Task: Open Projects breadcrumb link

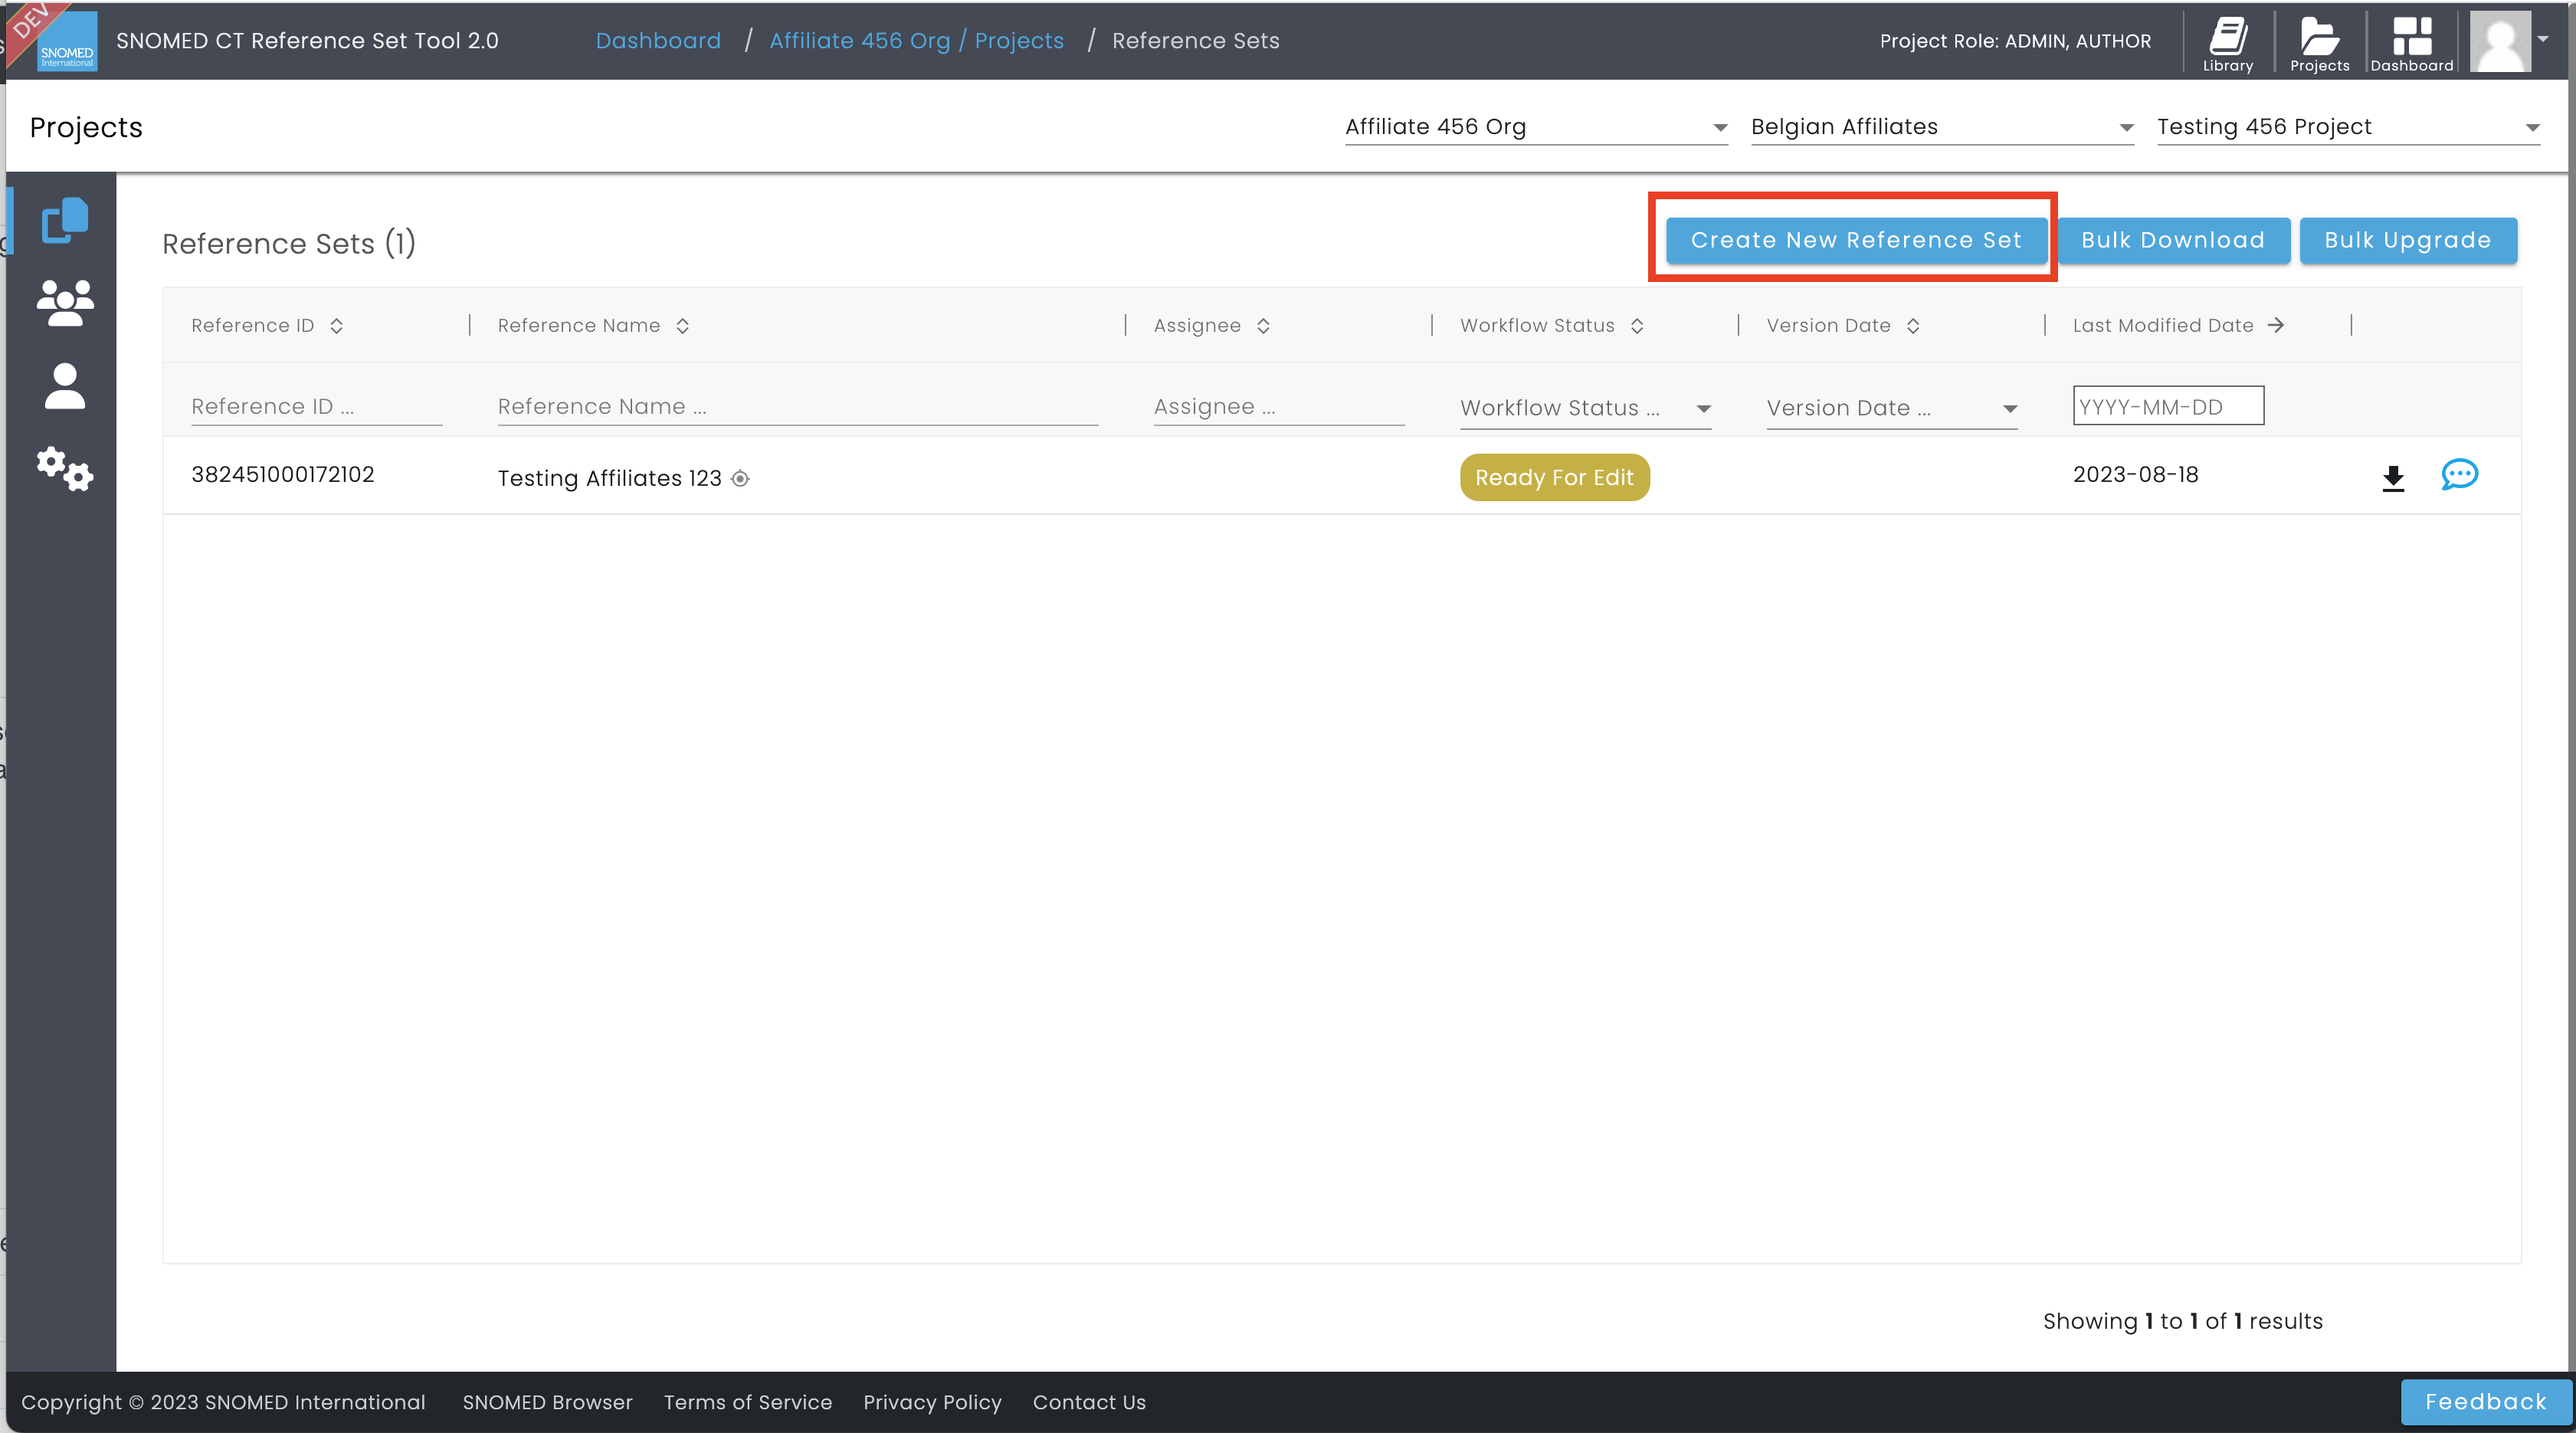Action: pyautogui.click(x=1019, y=41)
